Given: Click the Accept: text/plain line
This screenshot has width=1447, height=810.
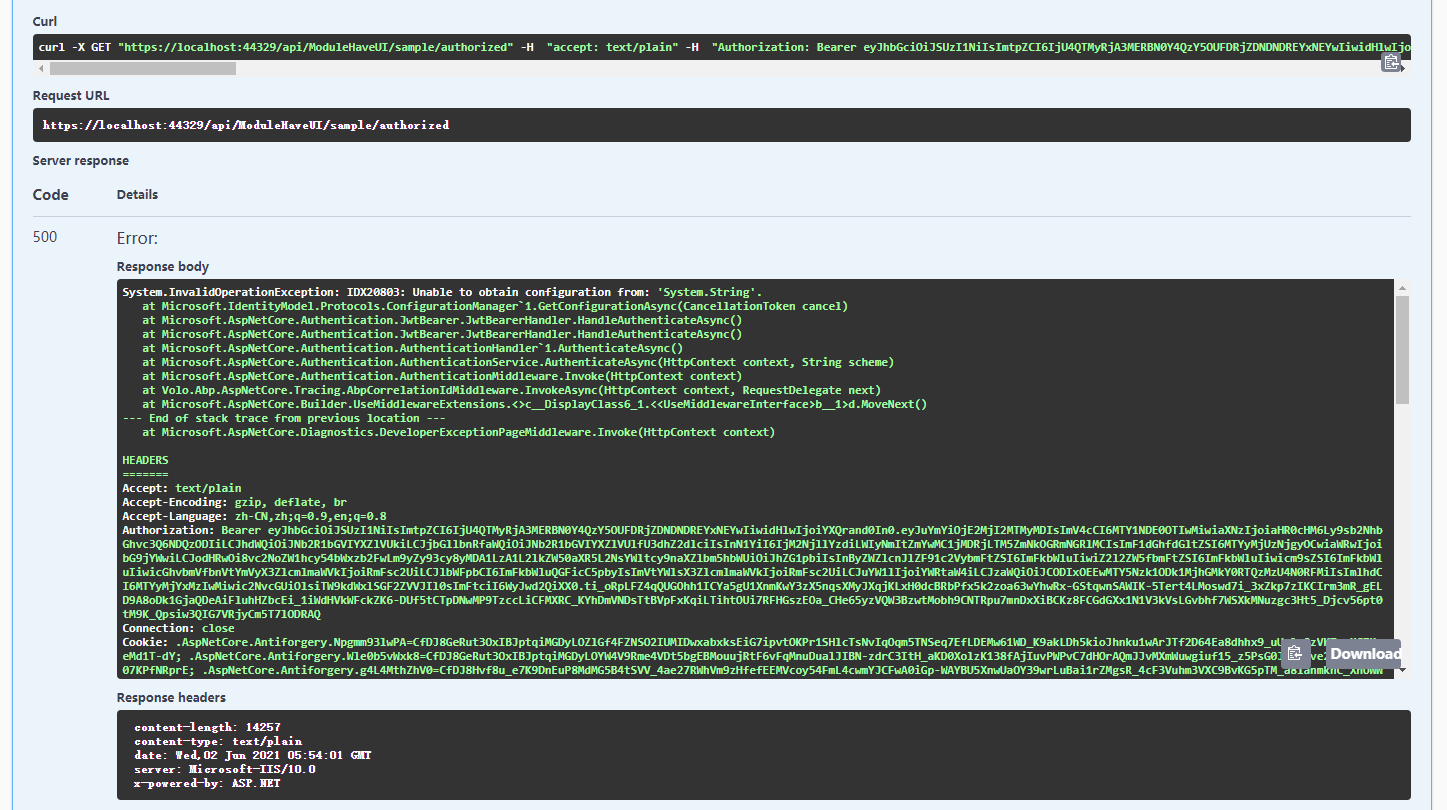Looking at the screenshot, I should coord(180,488).
